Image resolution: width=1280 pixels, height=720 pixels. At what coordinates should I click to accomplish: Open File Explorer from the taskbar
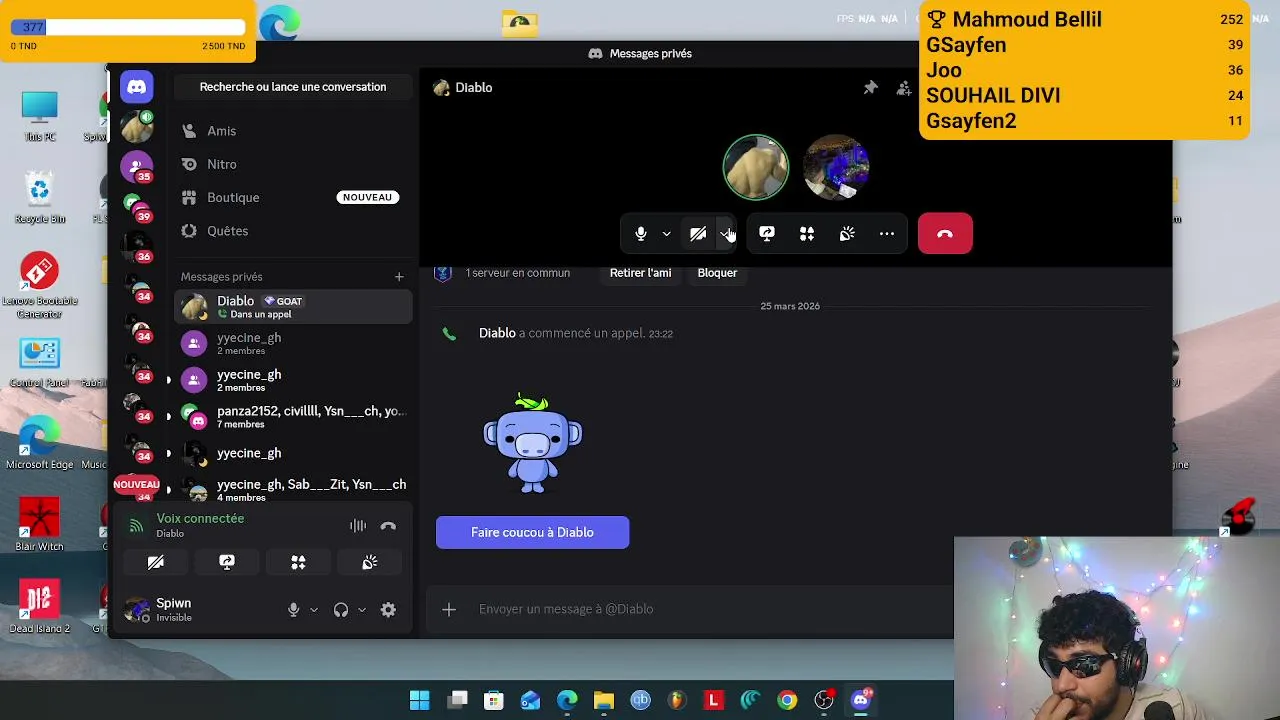point(604,700)
